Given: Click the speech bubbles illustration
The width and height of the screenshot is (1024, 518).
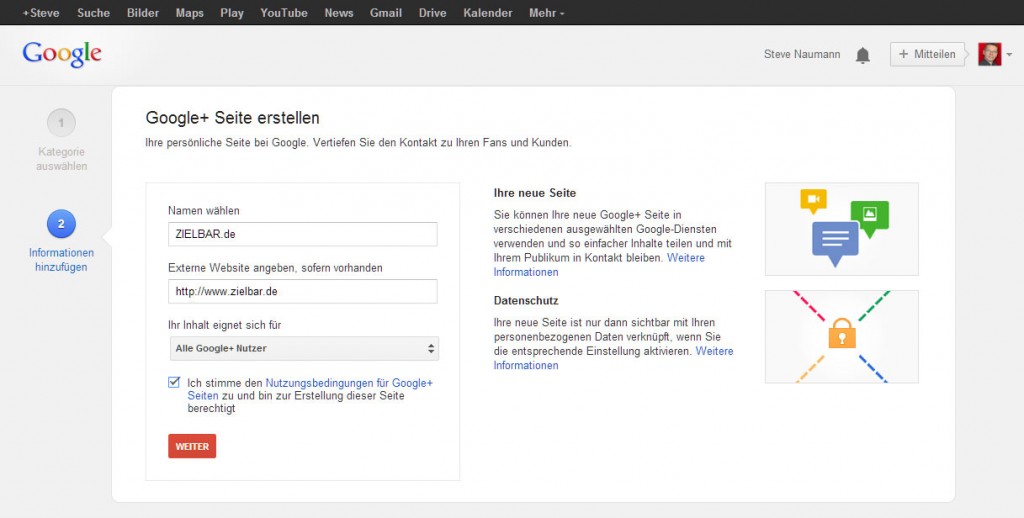Looking at the screenshot, I should tap(842, 229).
